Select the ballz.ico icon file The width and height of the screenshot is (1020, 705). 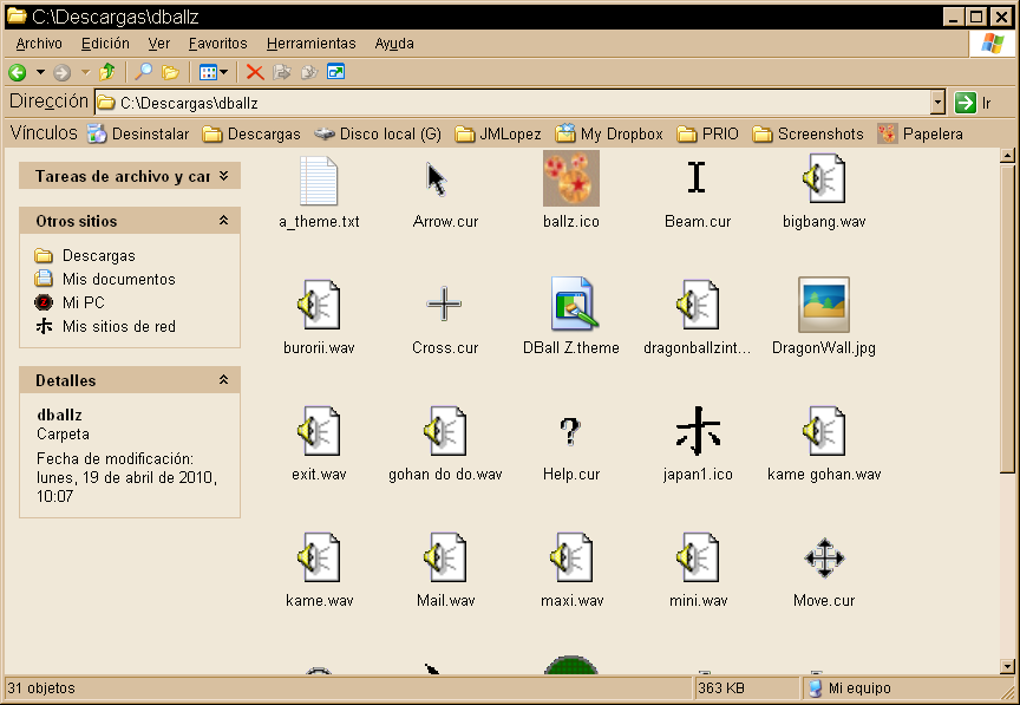tap(571, 191)
